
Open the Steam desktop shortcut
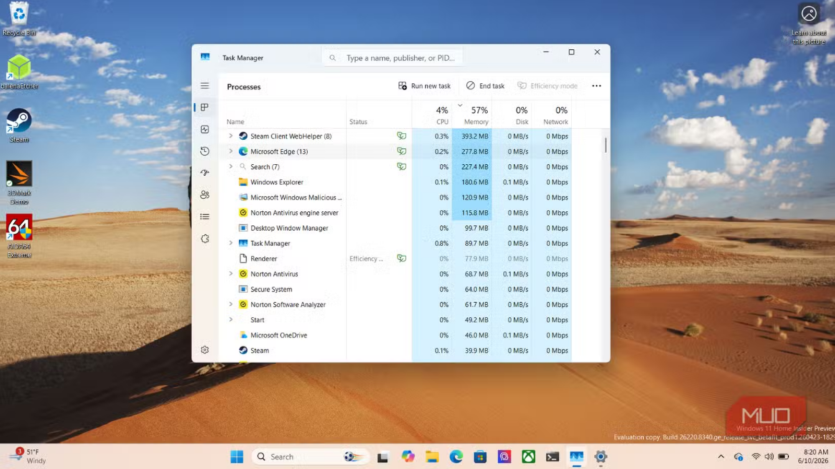tap(19, 126)
